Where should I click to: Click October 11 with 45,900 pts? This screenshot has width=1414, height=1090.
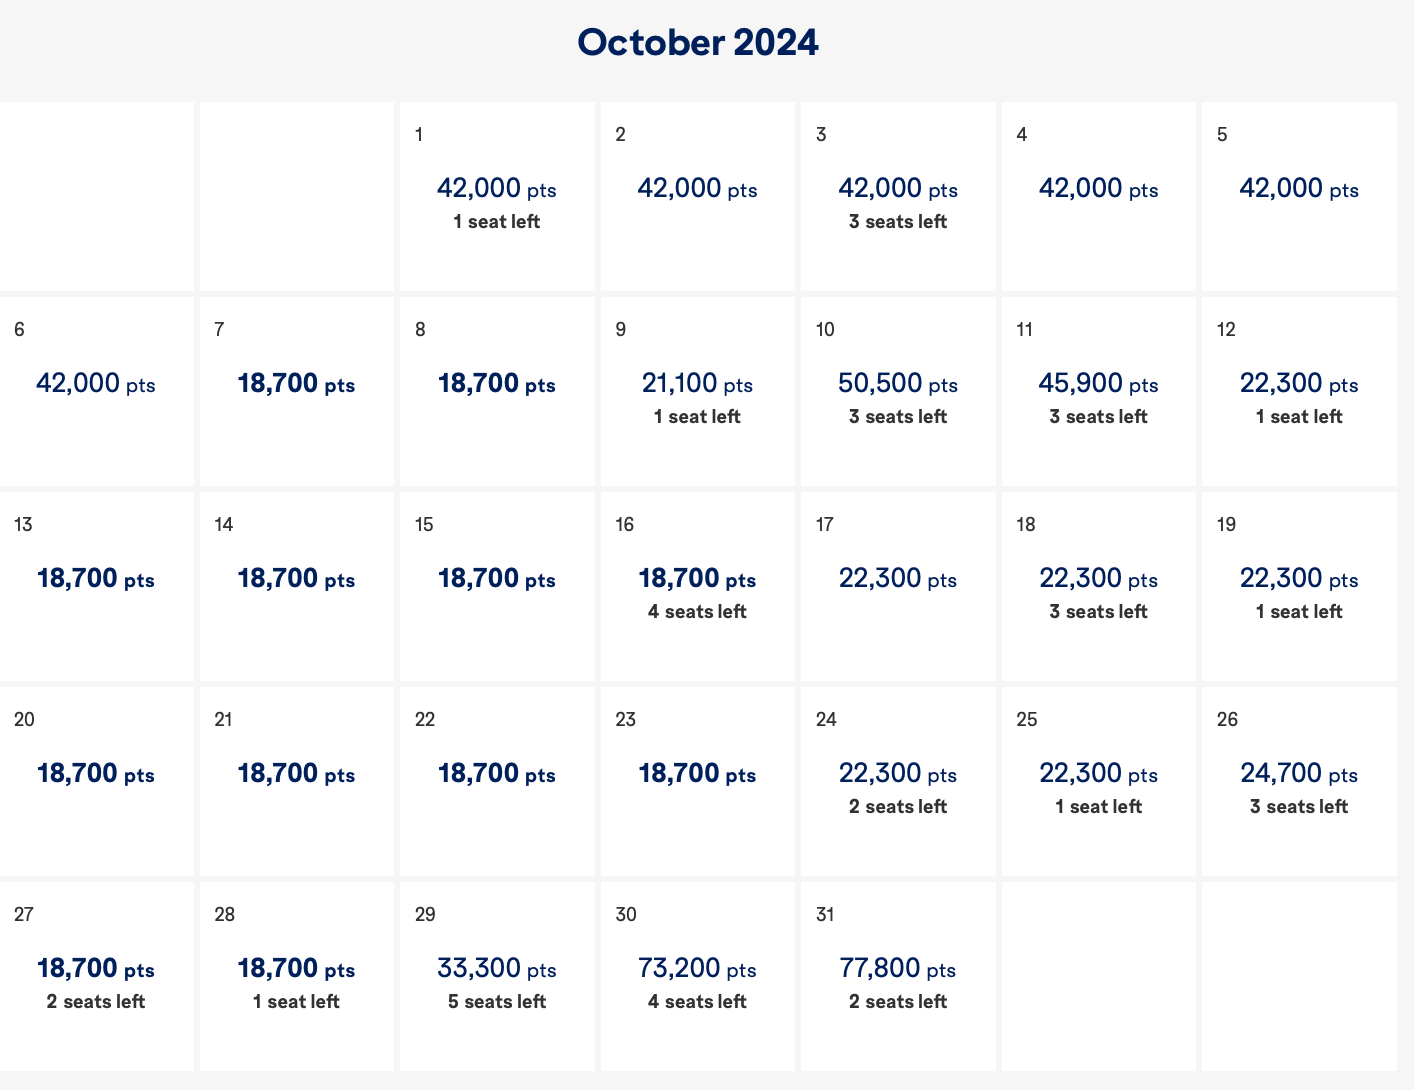(x=1098, y=391)
